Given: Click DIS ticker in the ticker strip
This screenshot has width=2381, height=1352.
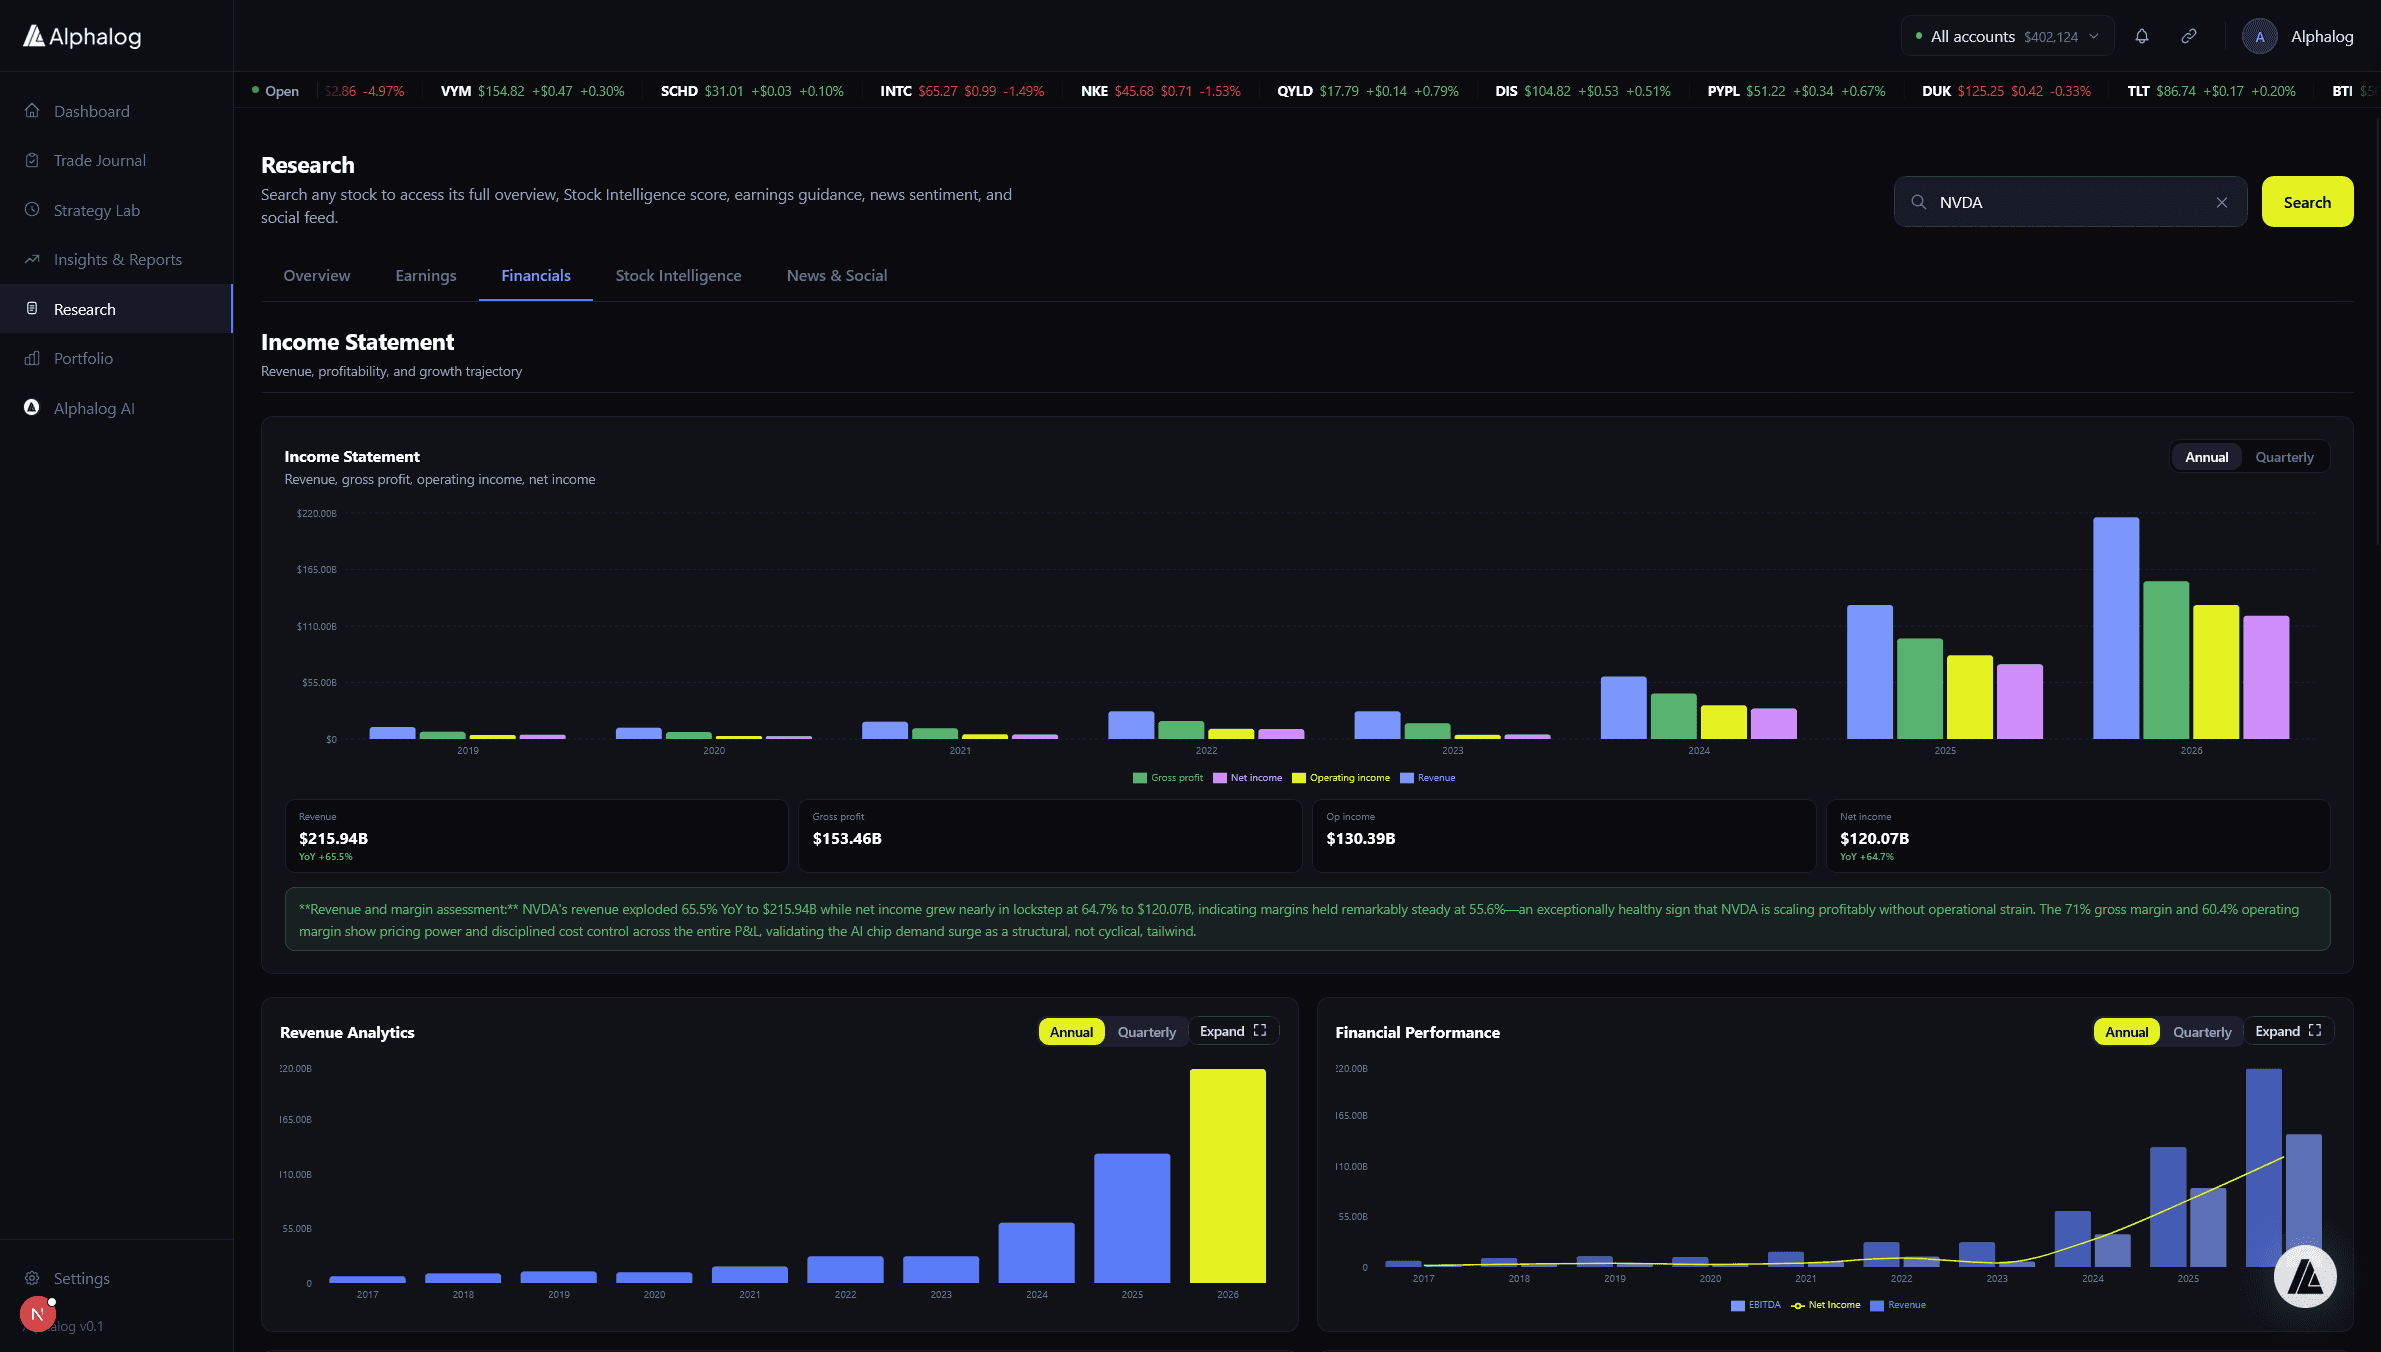Looking at the screenshot, I should [x=1583, y=91].
